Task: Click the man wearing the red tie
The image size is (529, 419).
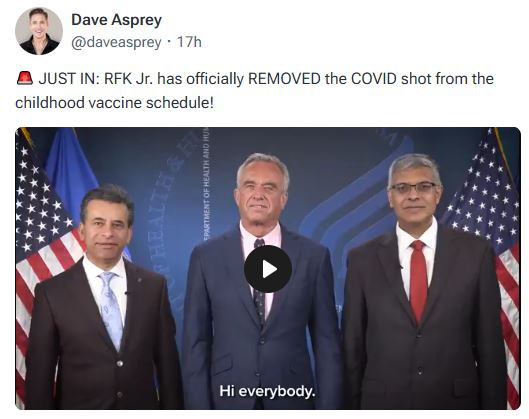Action: click(425, 283)
